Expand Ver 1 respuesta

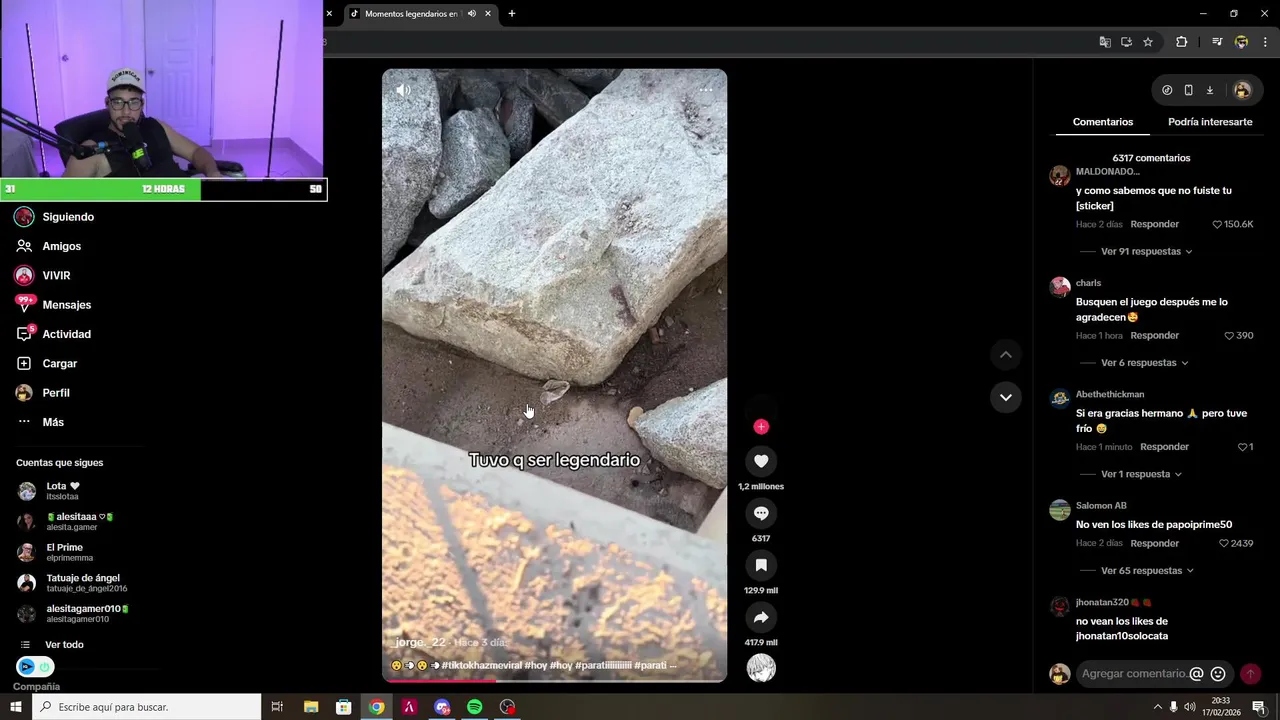(x=1141, y=474)
